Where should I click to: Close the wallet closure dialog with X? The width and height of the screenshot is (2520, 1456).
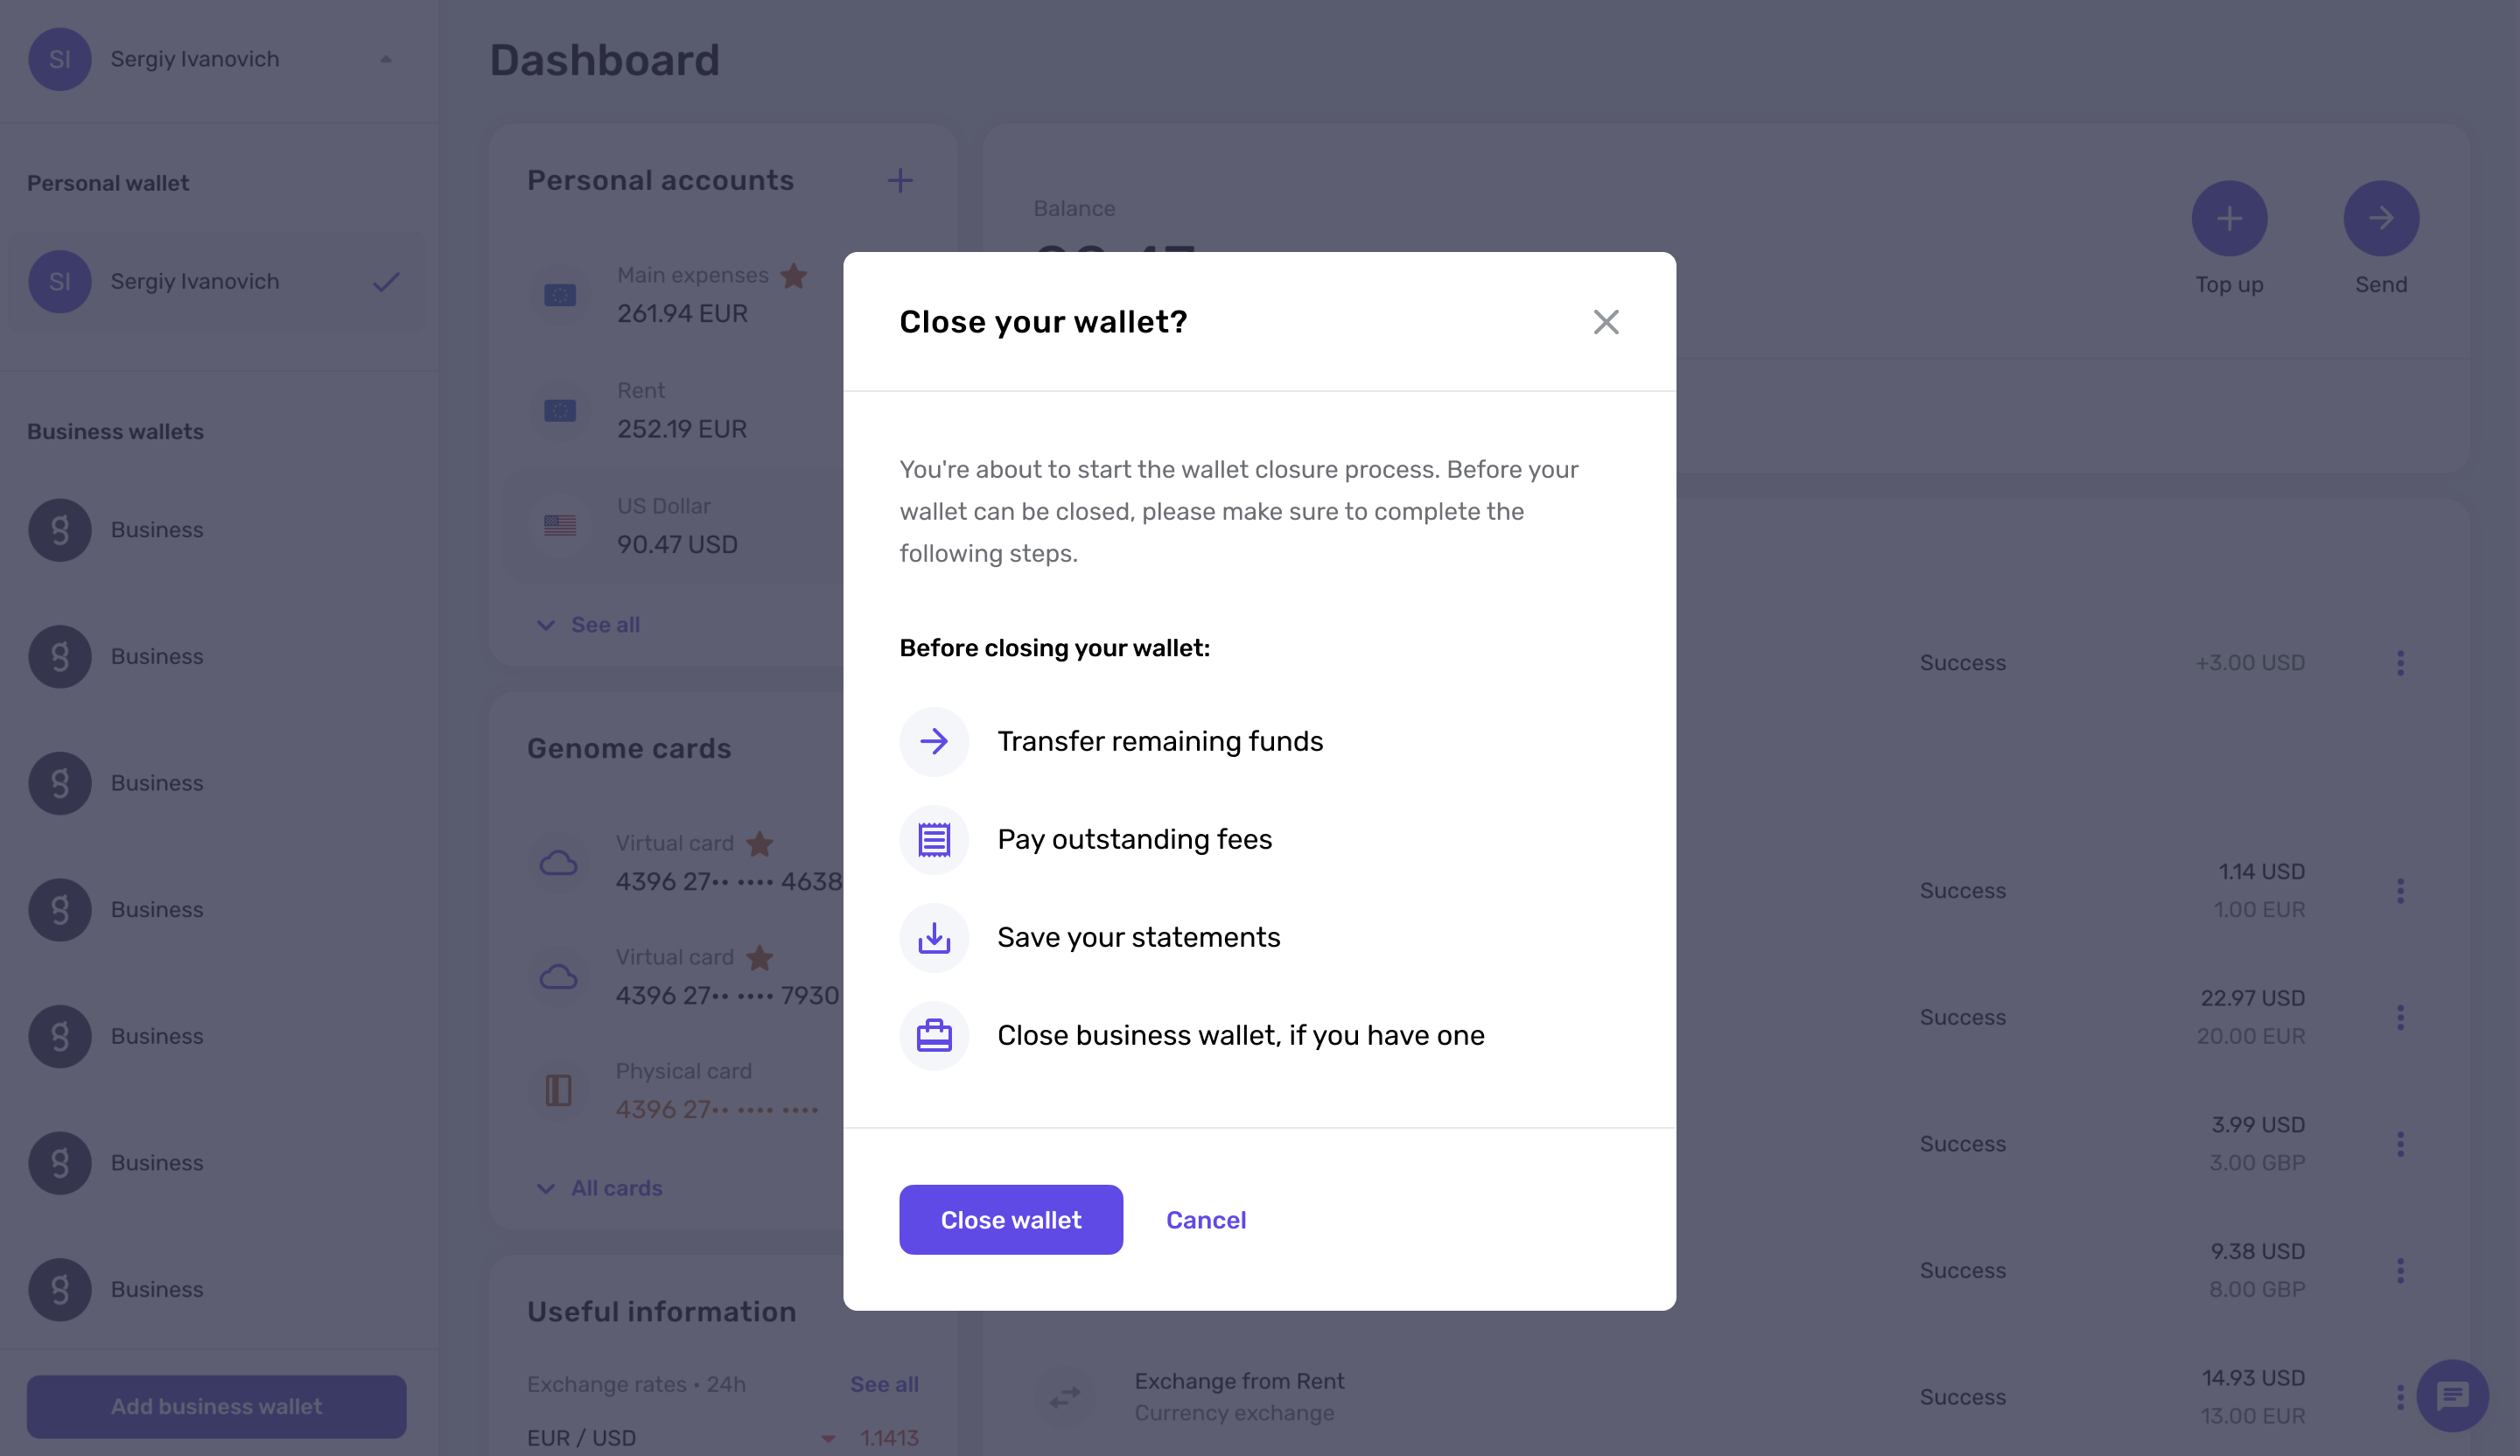point(1605,322)
